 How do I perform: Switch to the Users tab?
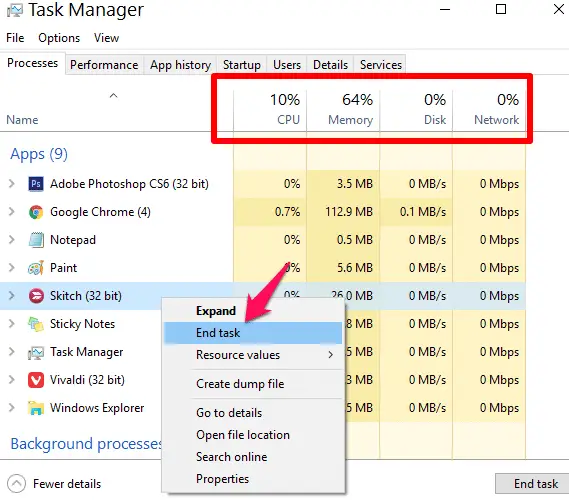coord(287,65)
